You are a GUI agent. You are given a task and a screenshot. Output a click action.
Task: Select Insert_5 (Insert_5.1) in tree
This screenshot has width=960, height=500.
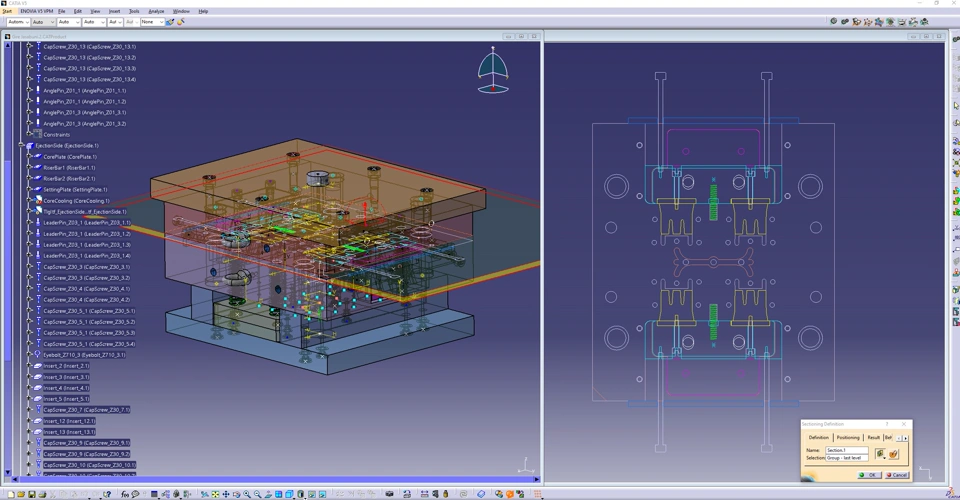tap(66, 399)
